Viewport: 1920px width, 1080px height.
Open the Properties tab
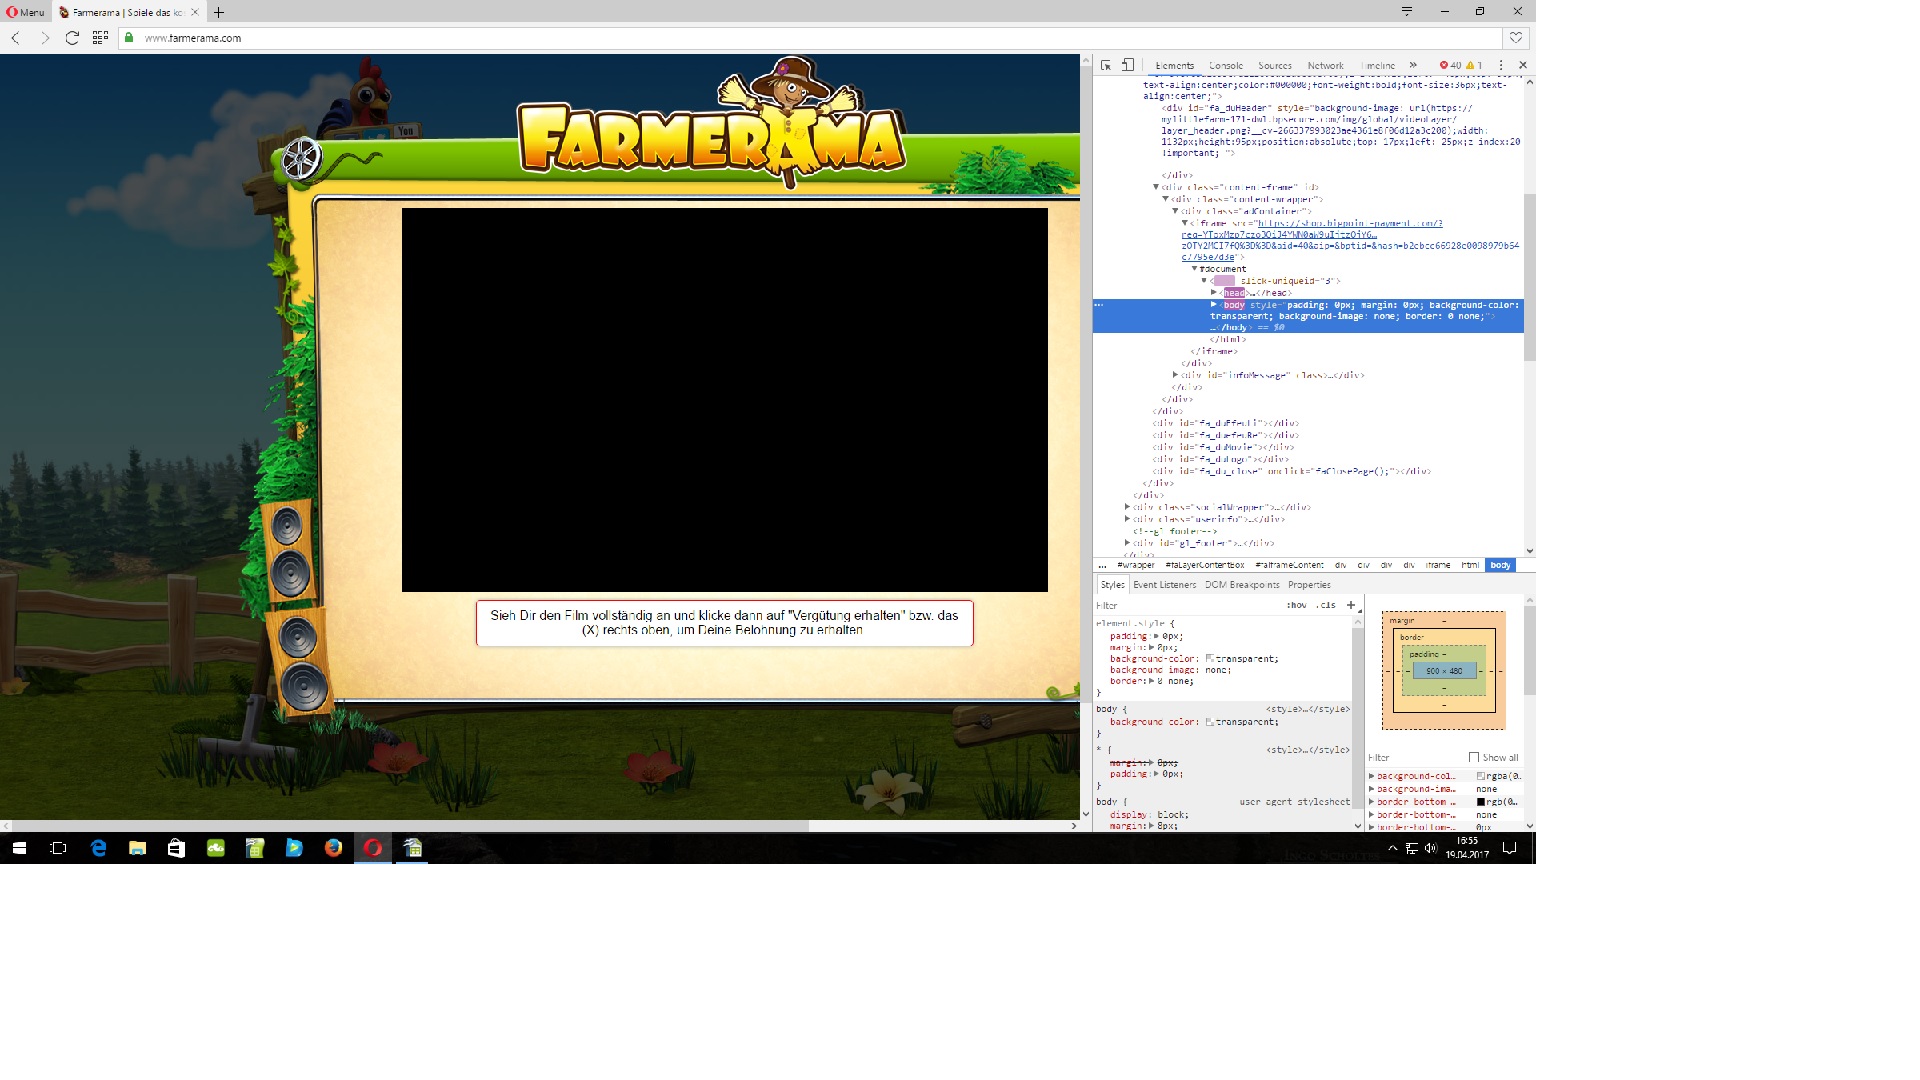pyautogui.click(x=1309, y=585)
